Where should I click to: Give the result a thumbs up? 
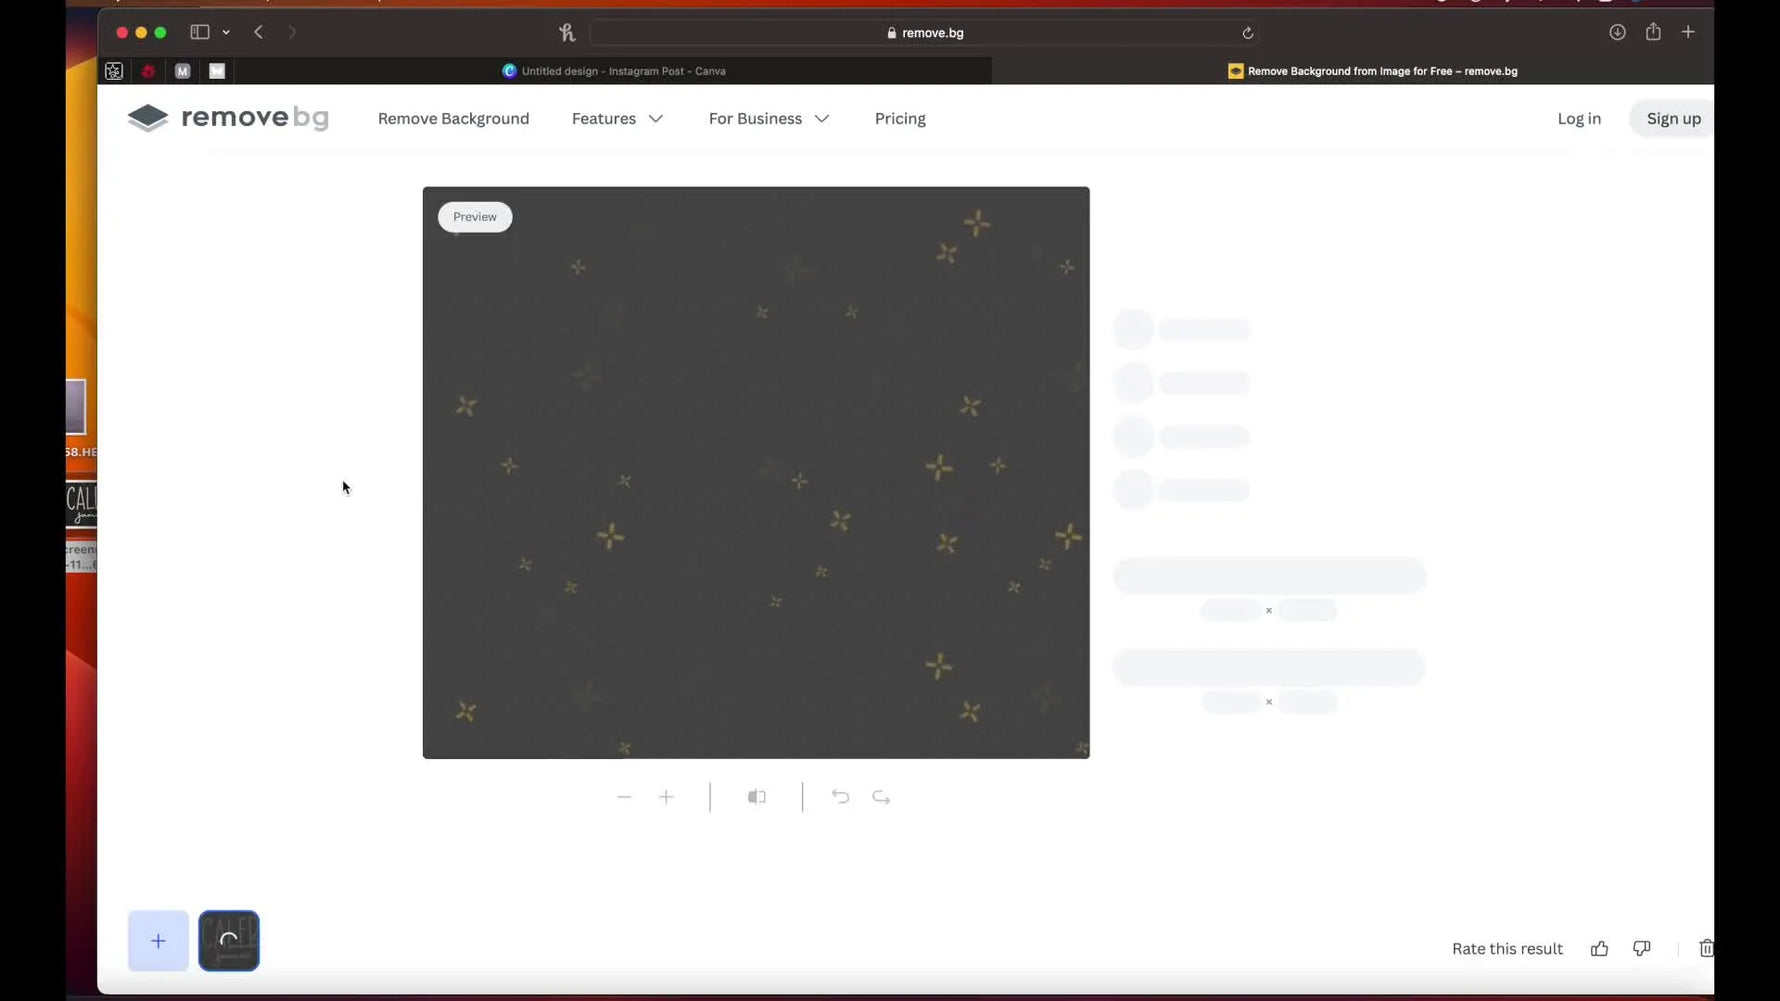[1599, 948]
